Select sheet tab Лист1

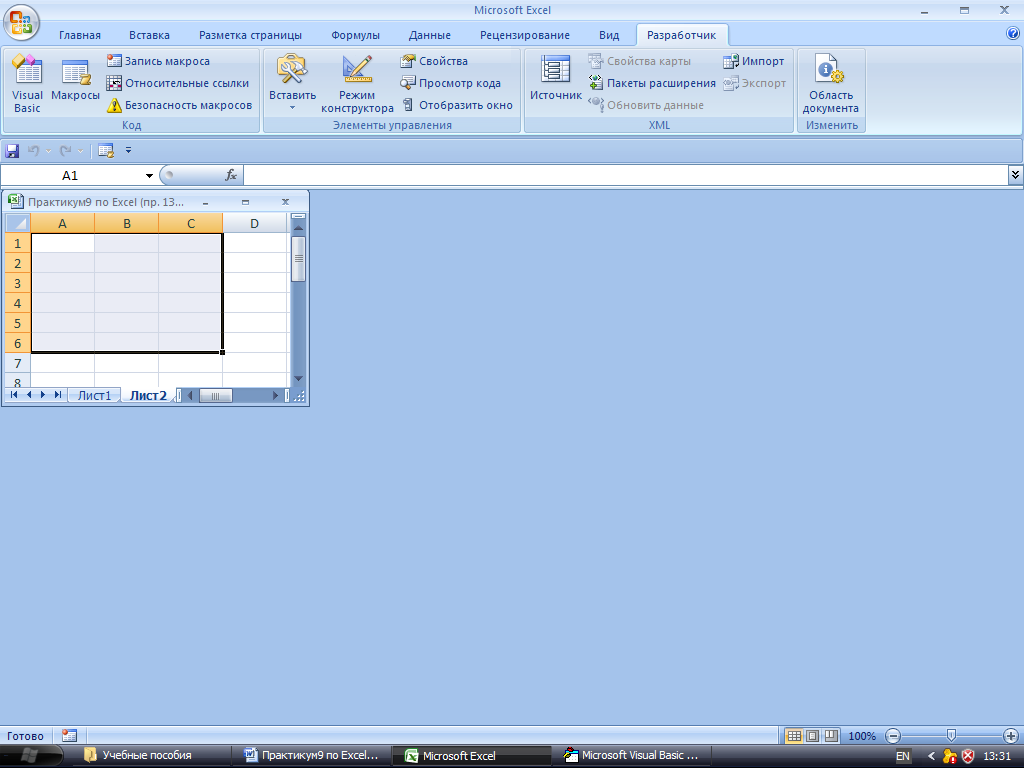click(94, 395)
